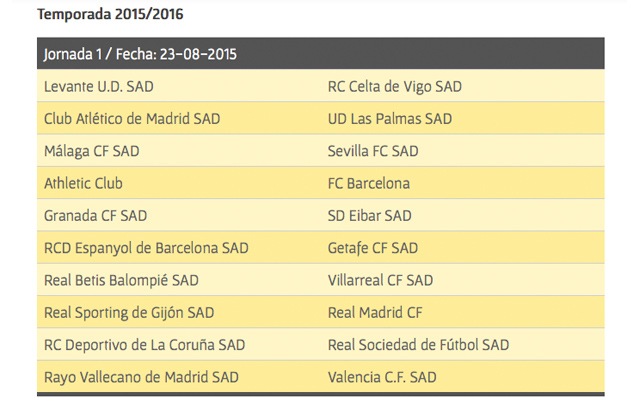Click the Temporada 2015/2016 heading

(110, 15)
